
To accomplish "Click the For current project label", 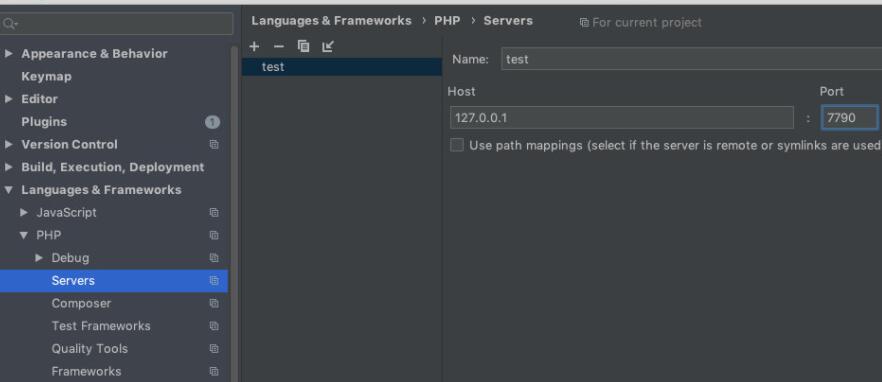I will [647, 23].
